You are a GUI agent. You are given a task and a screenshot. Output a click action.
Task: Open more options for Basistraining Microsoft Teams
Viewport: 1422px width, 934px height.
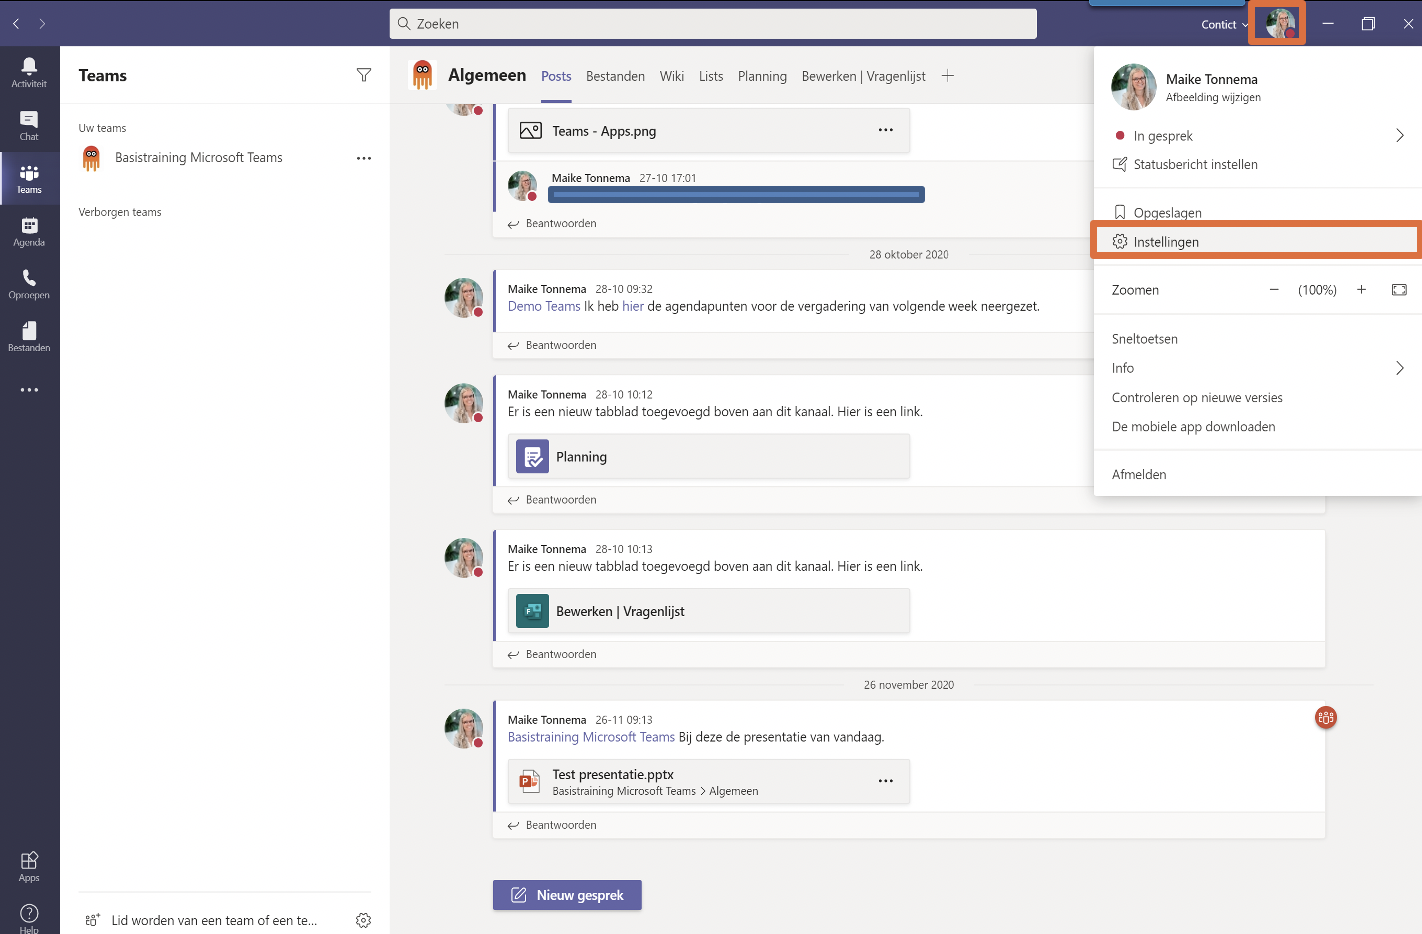coord(364,158)
